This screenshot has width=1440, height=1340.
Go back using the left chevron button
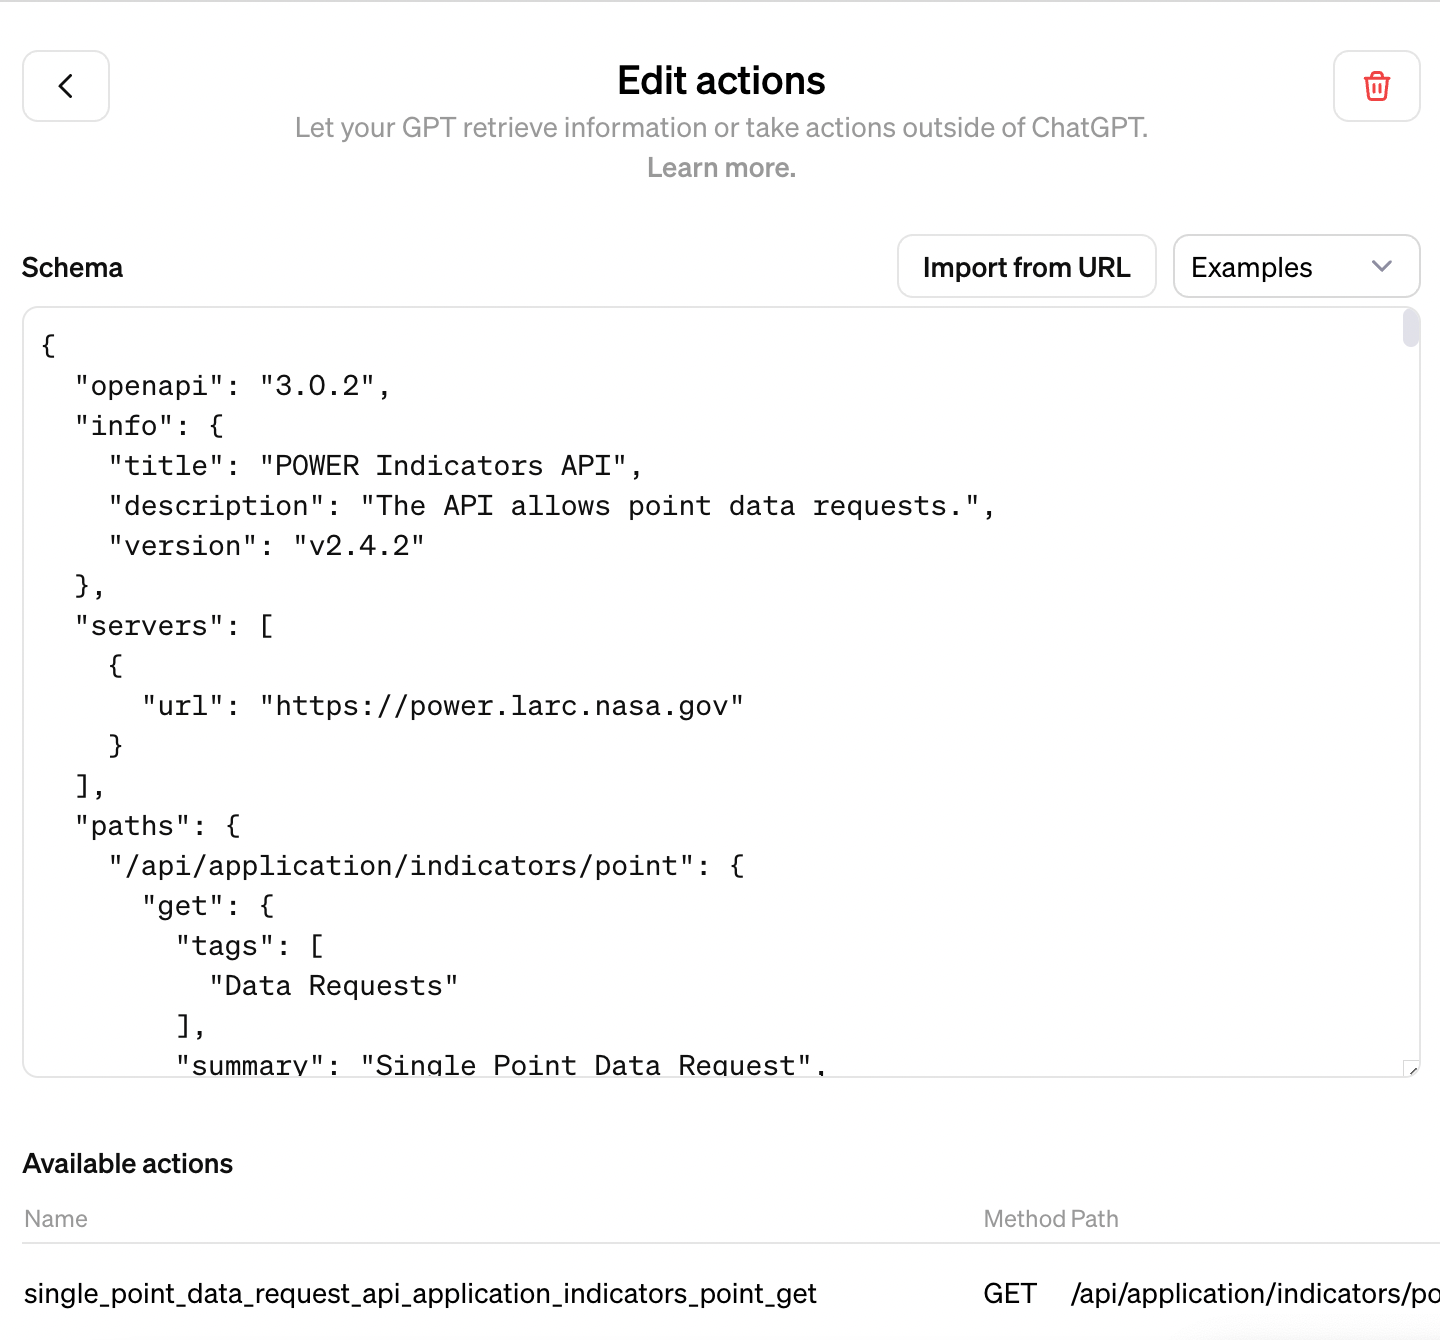pyautogui.click(x=66, y=86)
